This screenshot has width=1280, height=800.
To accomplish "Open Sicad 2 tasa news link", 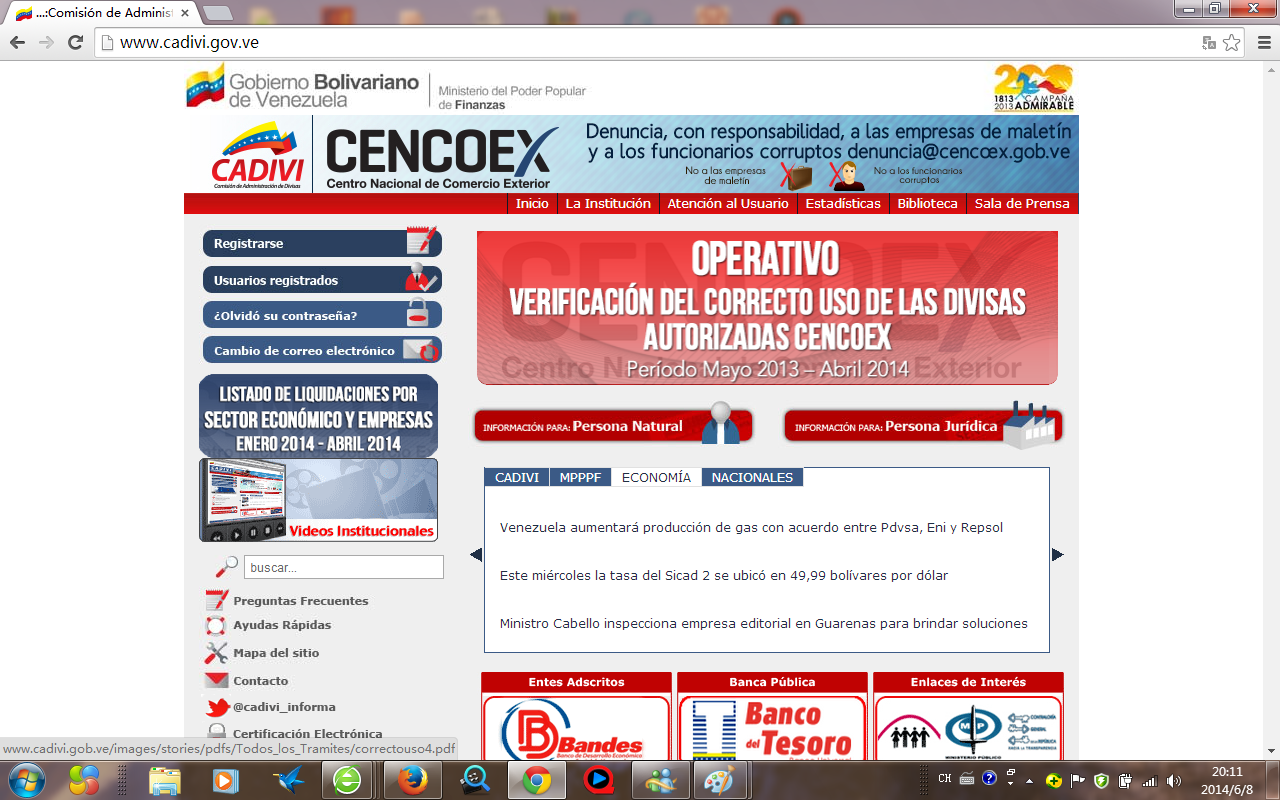I will point(724,575).
